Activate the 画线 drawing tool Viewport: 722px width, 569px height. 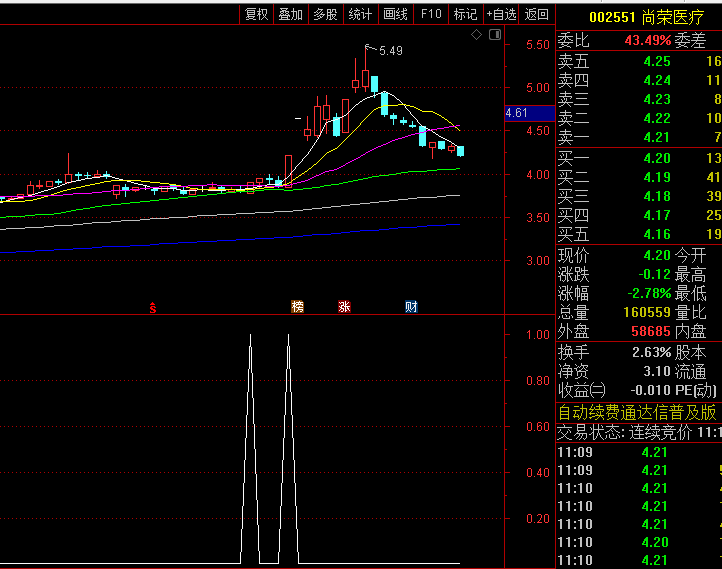396,14
